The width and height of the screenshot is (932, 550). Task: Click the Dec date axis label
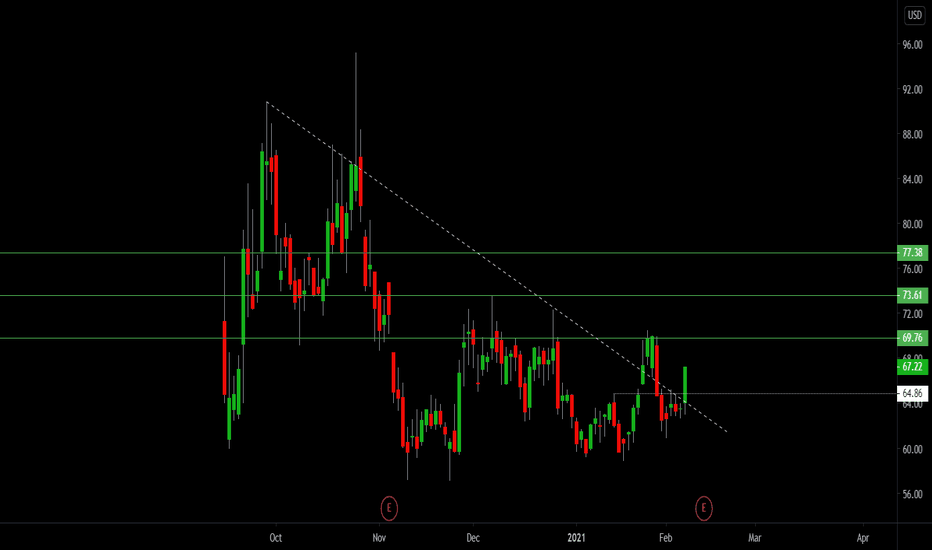pos(473,538)
